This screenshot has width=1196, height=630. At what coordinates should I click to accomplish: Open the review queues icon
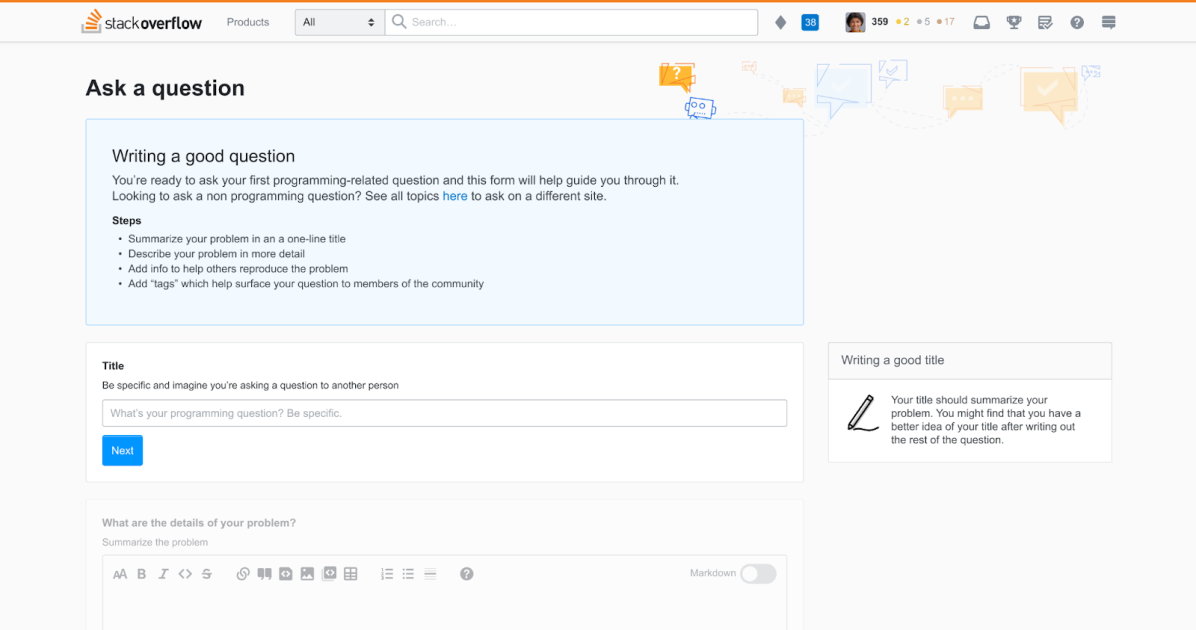pyautogui.click(x=1045, y=22)
